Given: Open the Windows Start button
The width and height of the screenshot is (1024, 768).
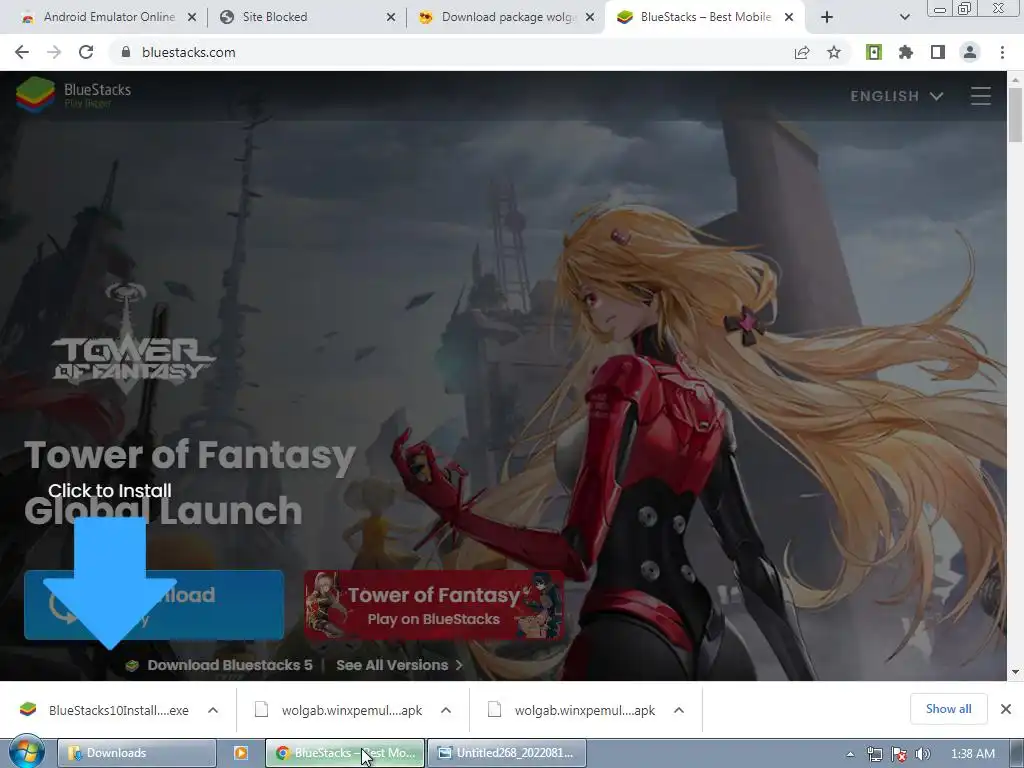Looking at the screenshot, I should tap(26, 752).
